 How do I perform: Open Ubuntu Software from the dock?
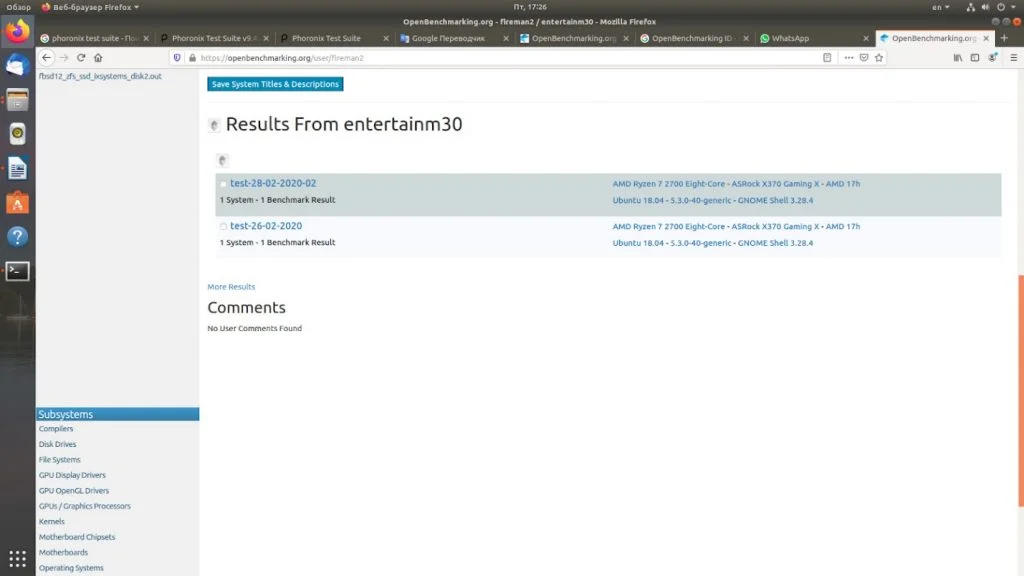tap(18, 202)
